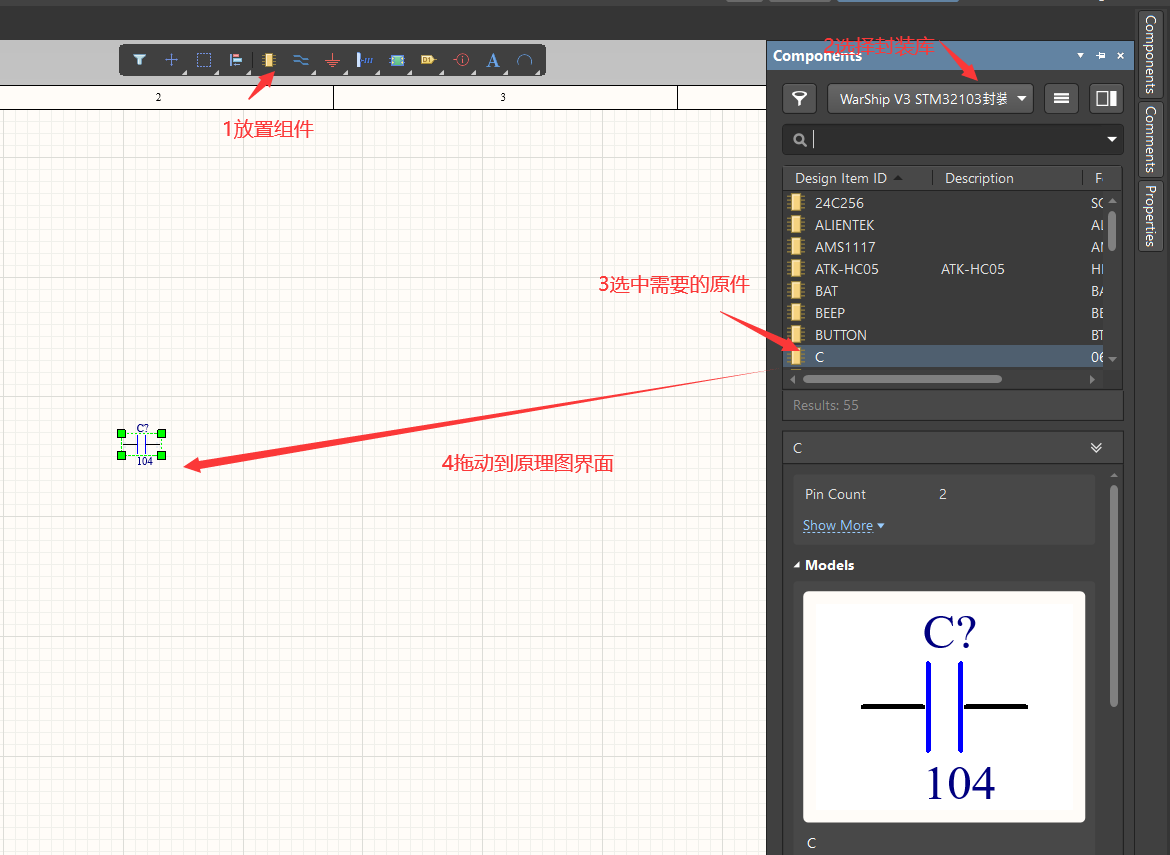
Task: Sort by Description column header
Action: coord(1007,178)
